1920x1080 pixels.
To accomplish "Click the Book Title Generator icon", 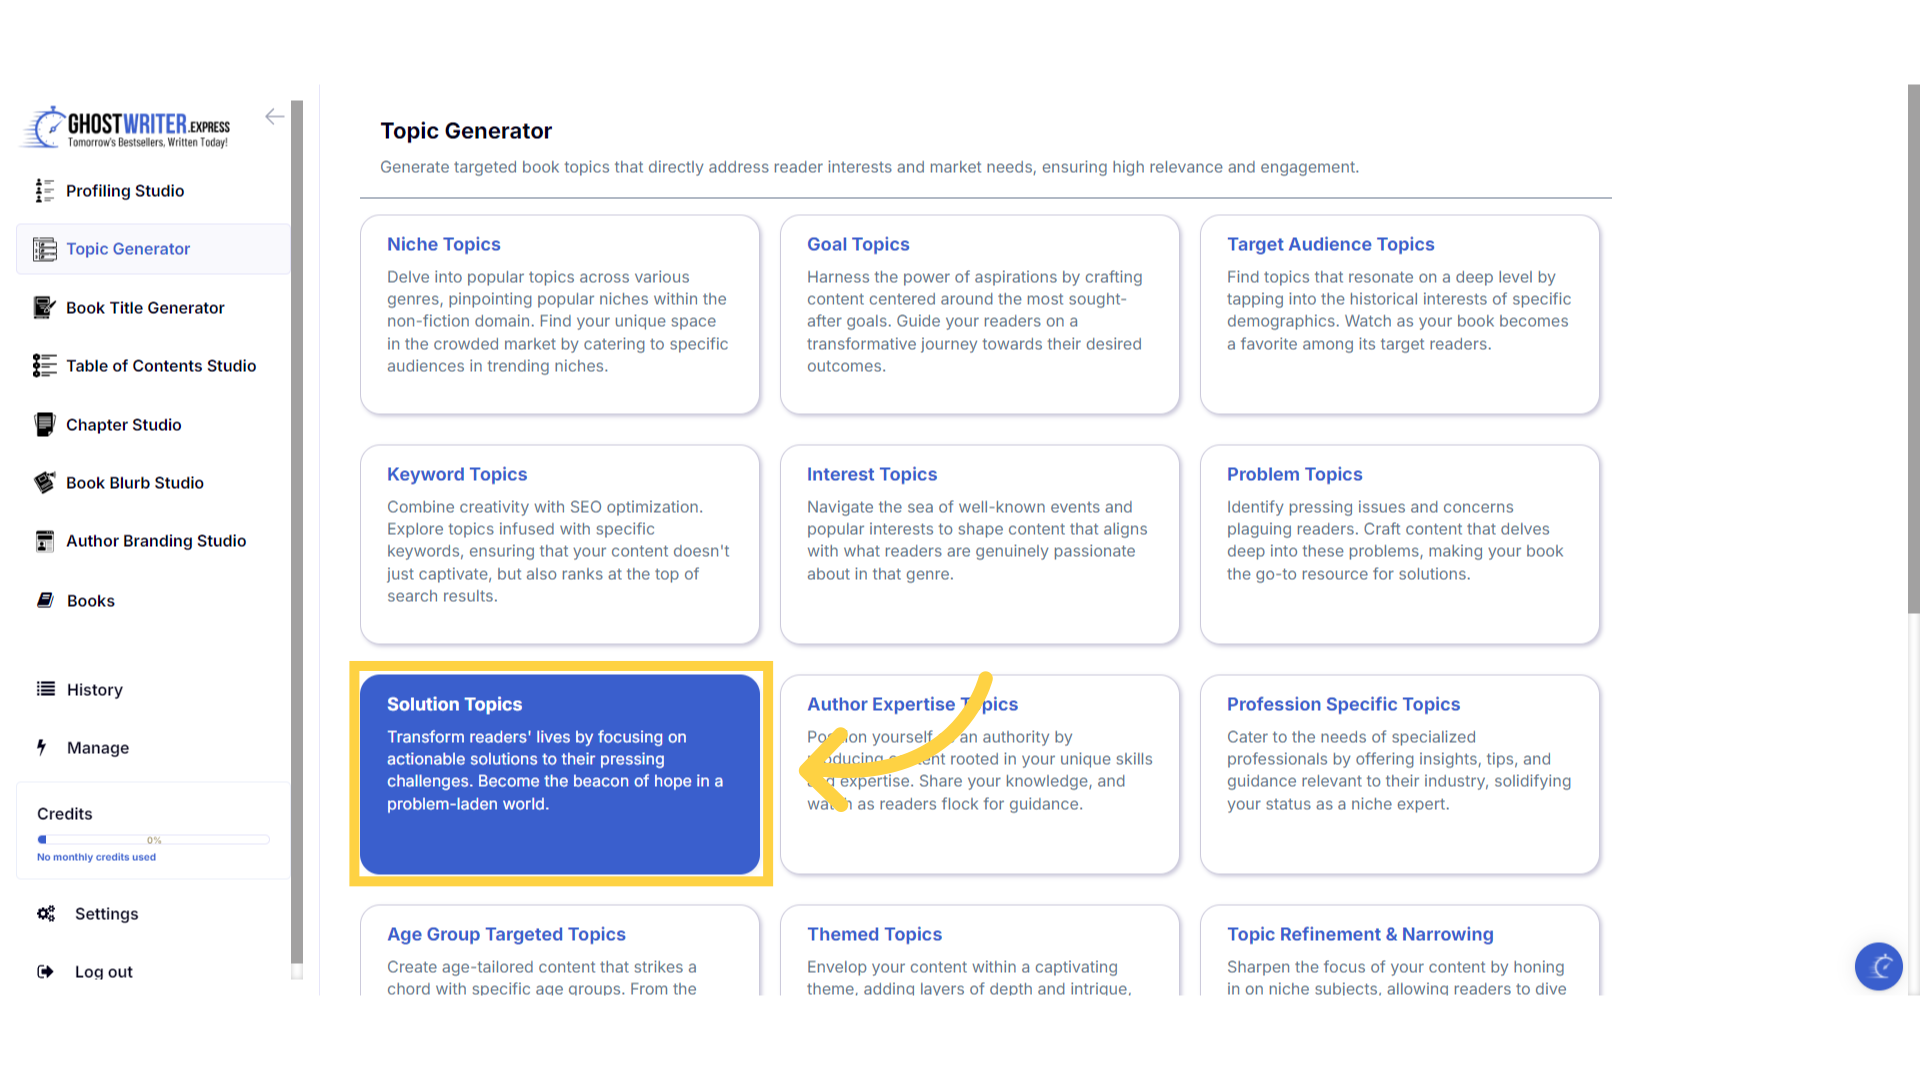I will pos(44,307).
